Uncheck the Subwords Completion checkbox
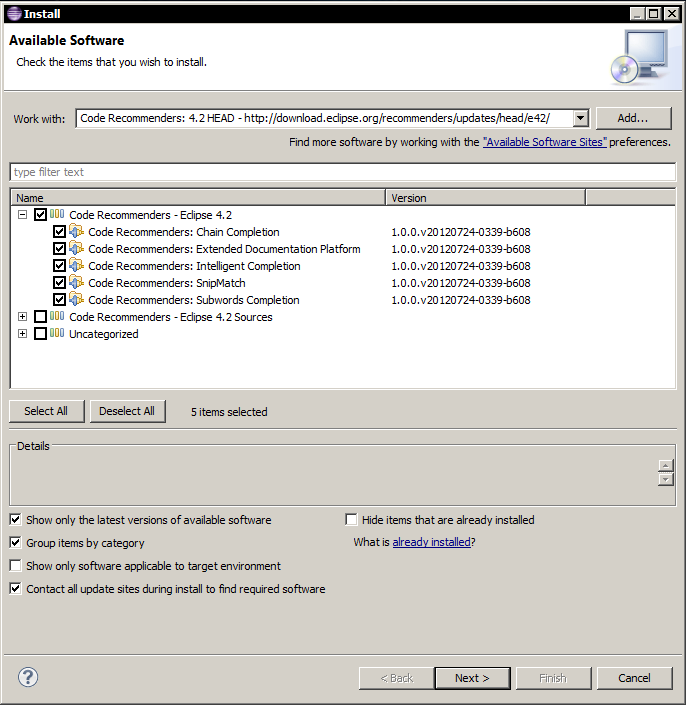The width and height of the screenshot is (686, 705). click(59, 300)
